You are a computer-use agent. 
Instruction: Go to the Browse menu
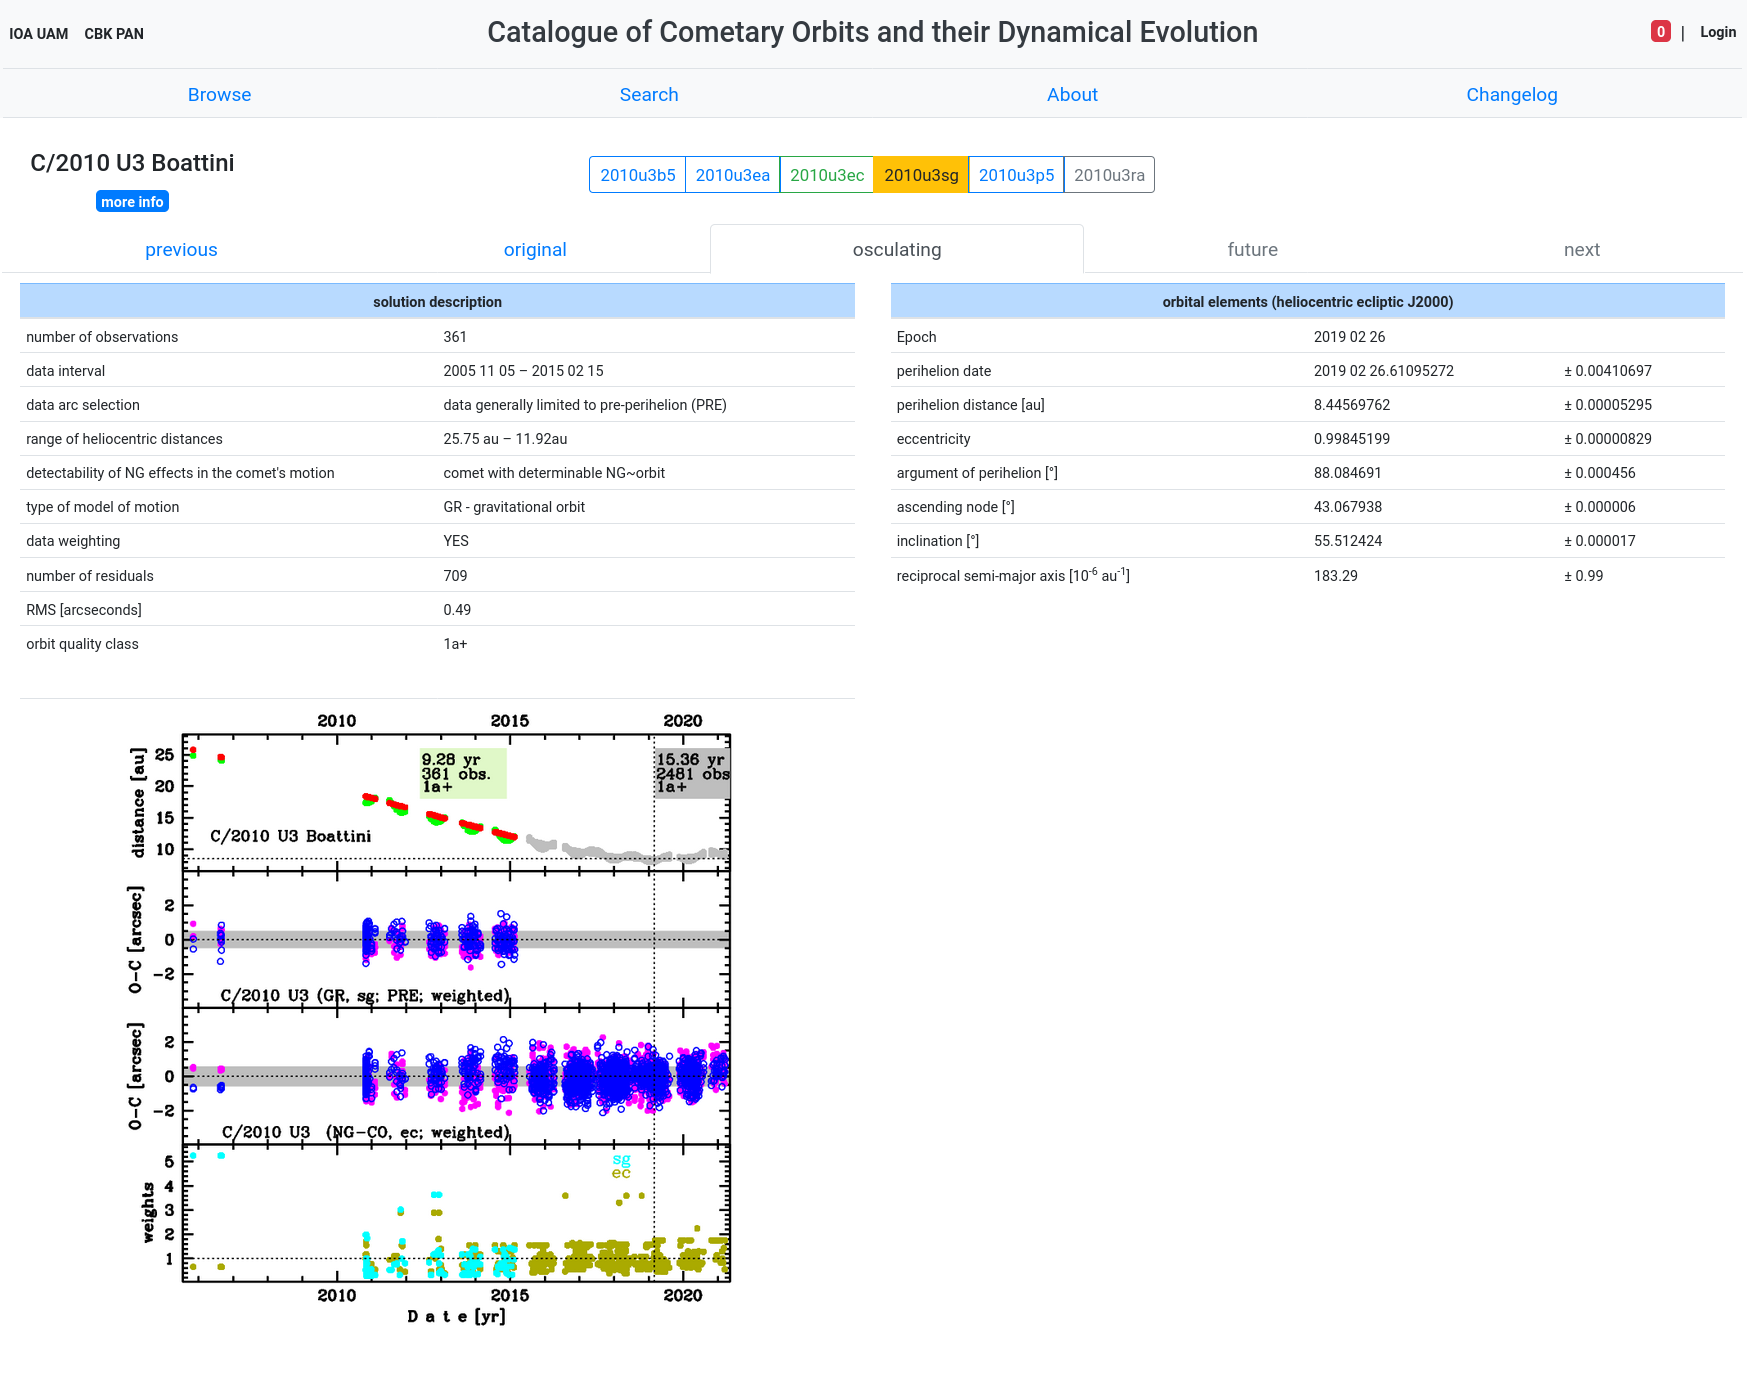point(219,95)
